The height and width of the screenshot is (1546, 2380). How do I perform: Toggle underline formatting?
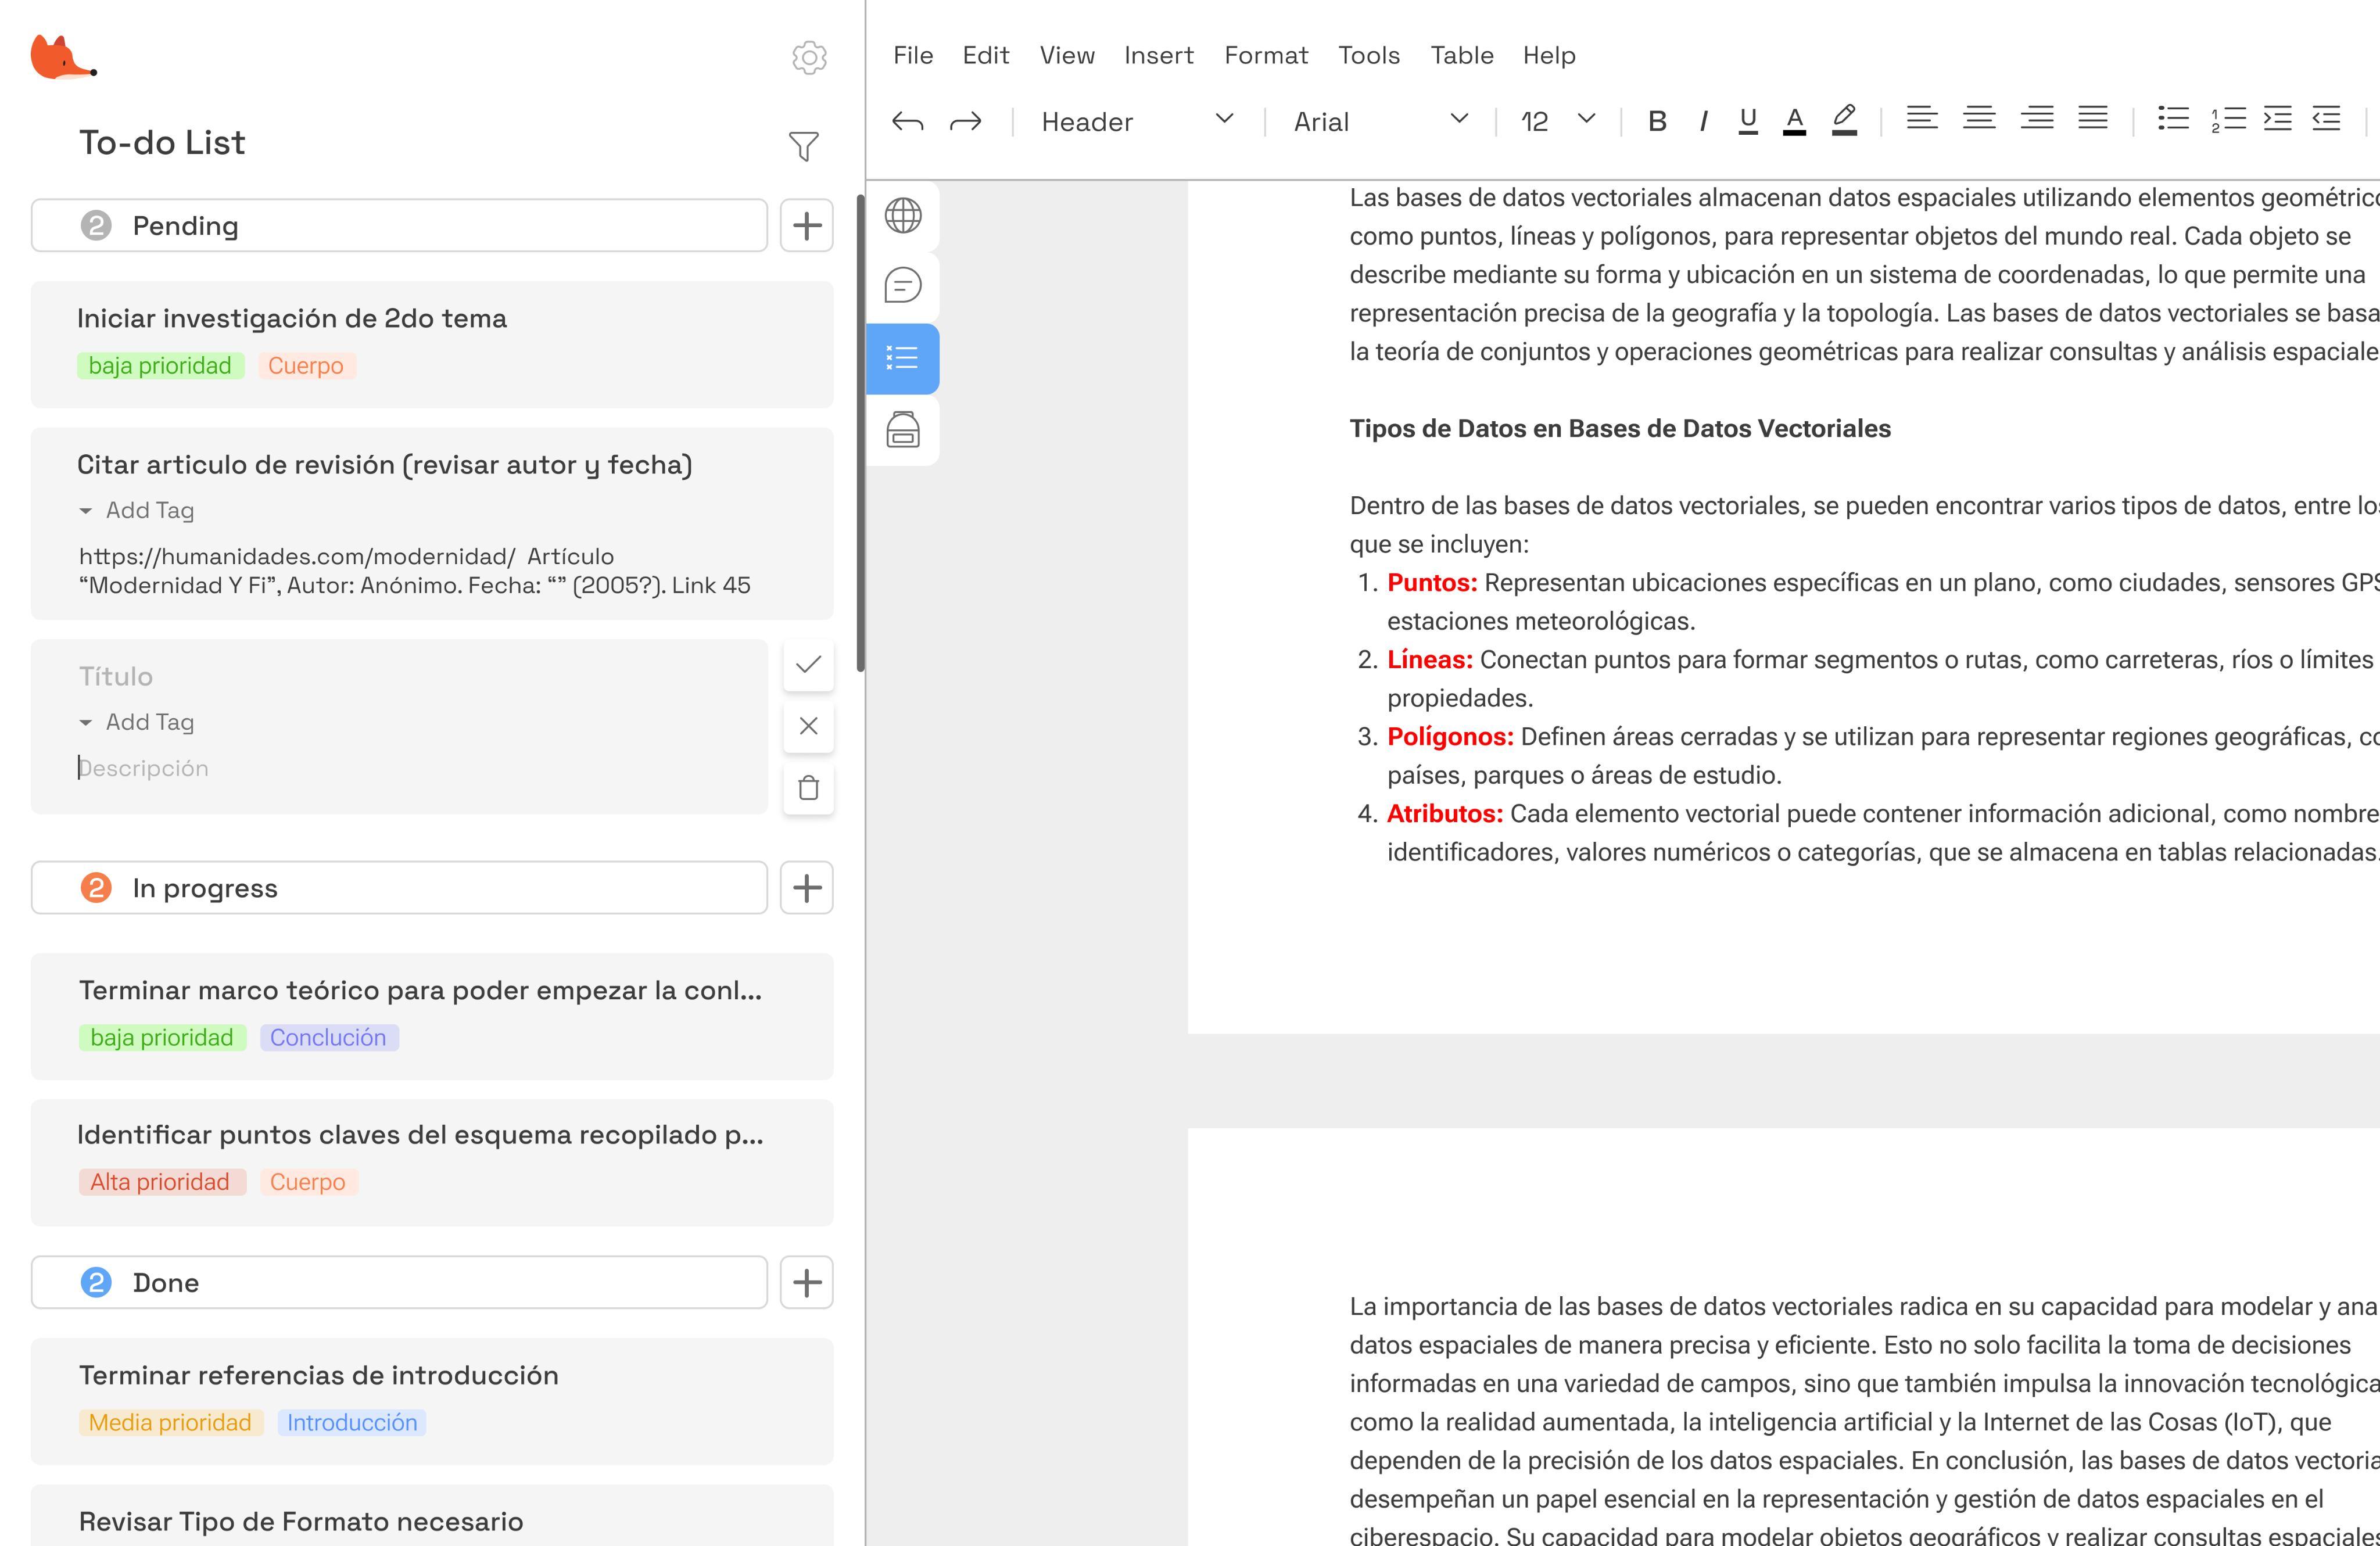click(x=1747, y=121)
